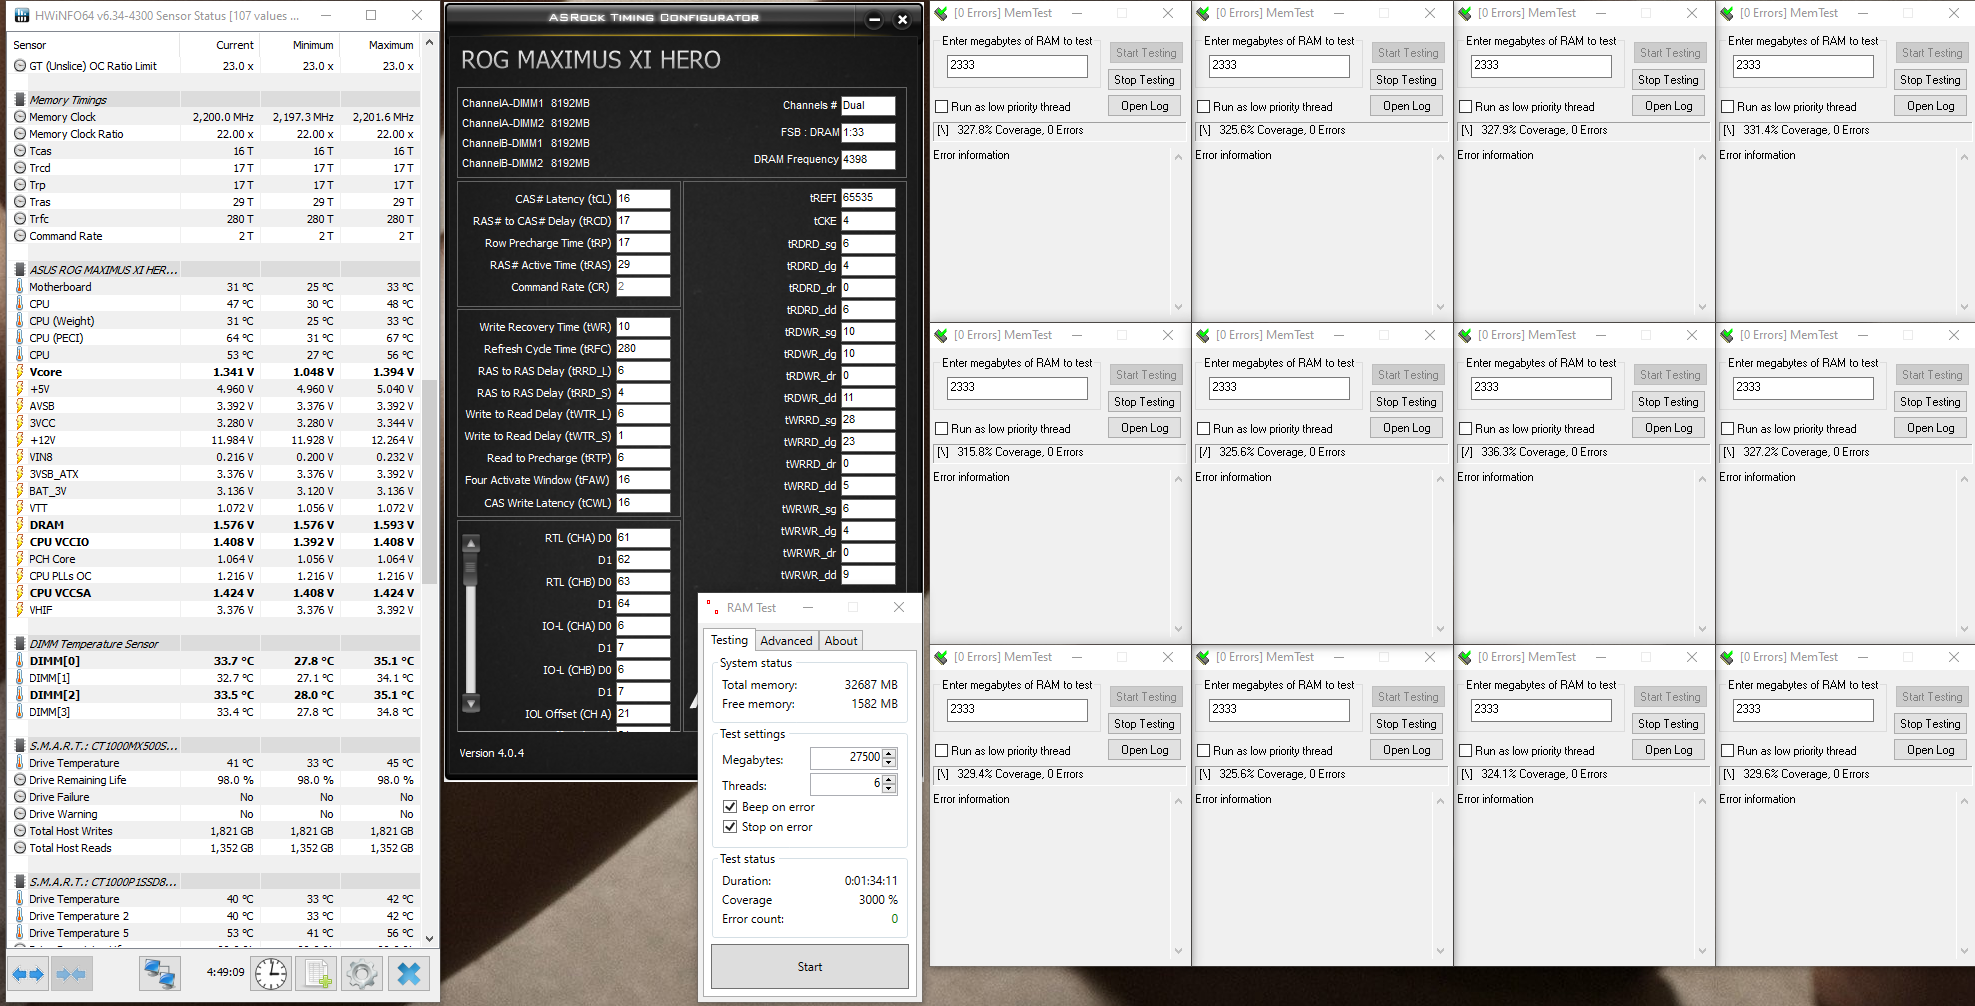Click the CAS# Latency (tCL) value field
The image size is (1975, 1006).
[x=643, y=199]
